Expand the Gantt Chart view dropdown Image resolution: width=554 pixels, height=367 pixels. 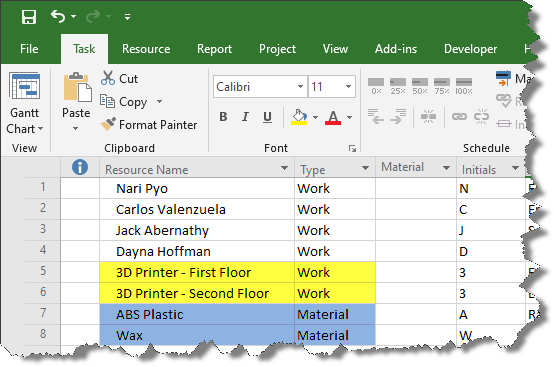click(40, 129)
